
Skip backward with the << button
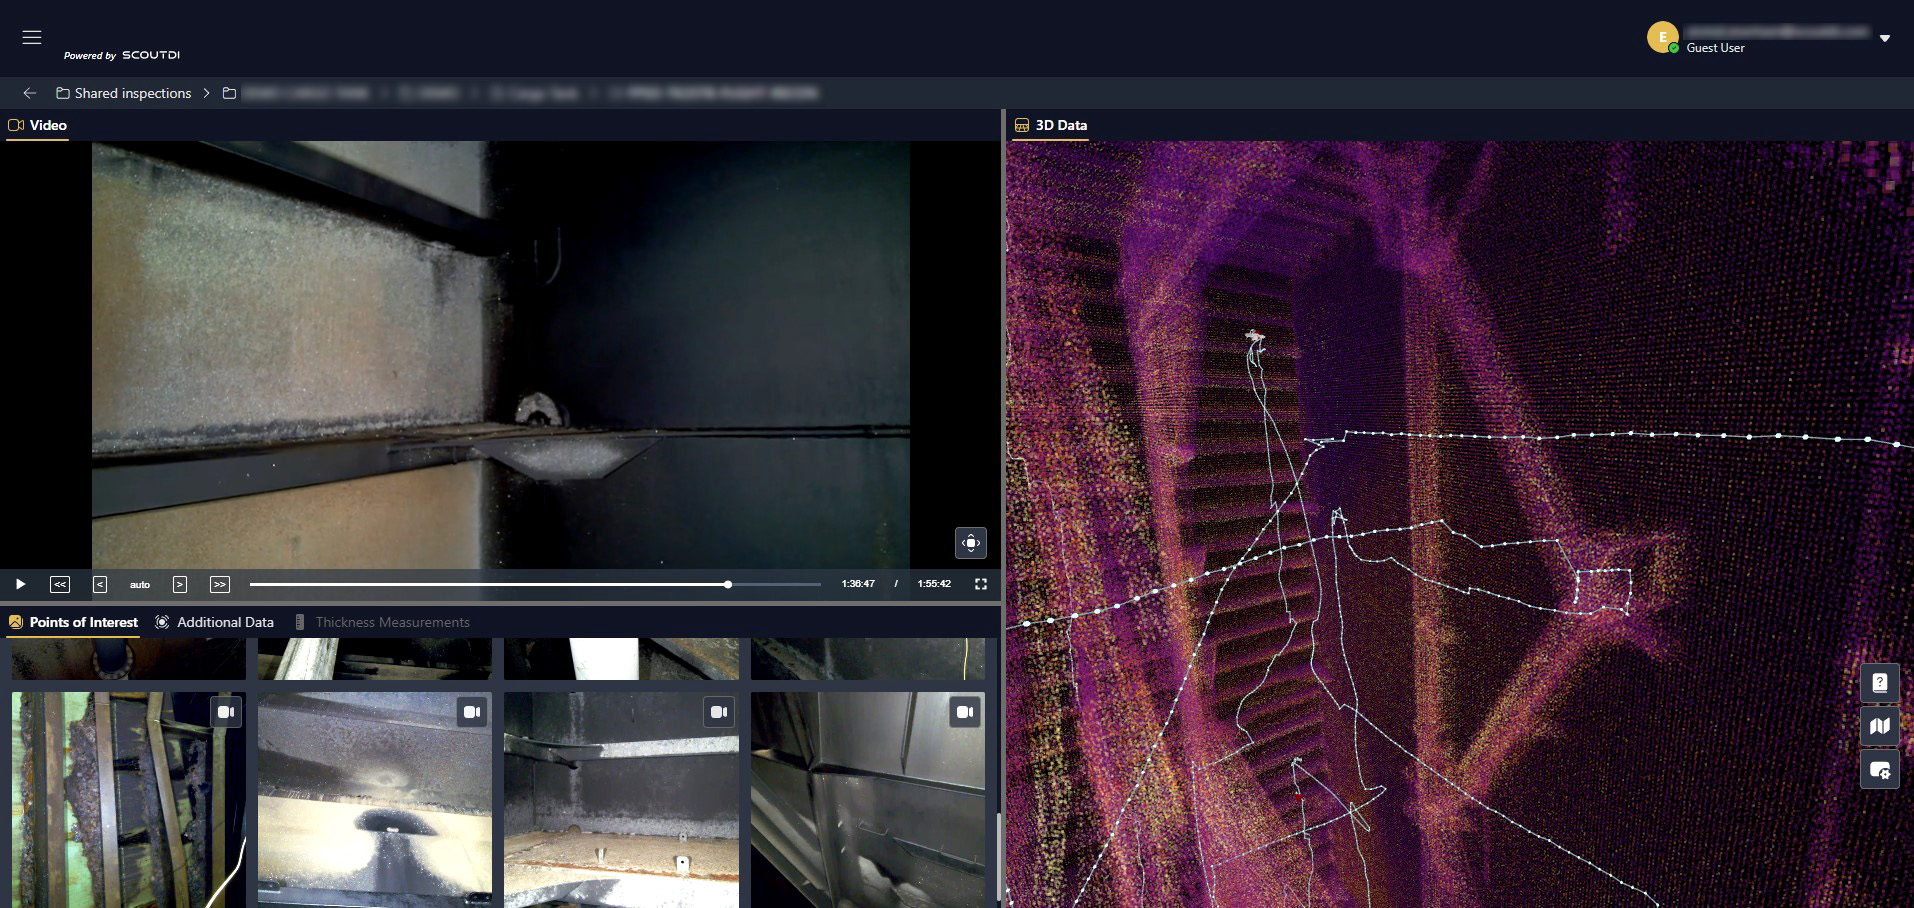tap(60, 584)
